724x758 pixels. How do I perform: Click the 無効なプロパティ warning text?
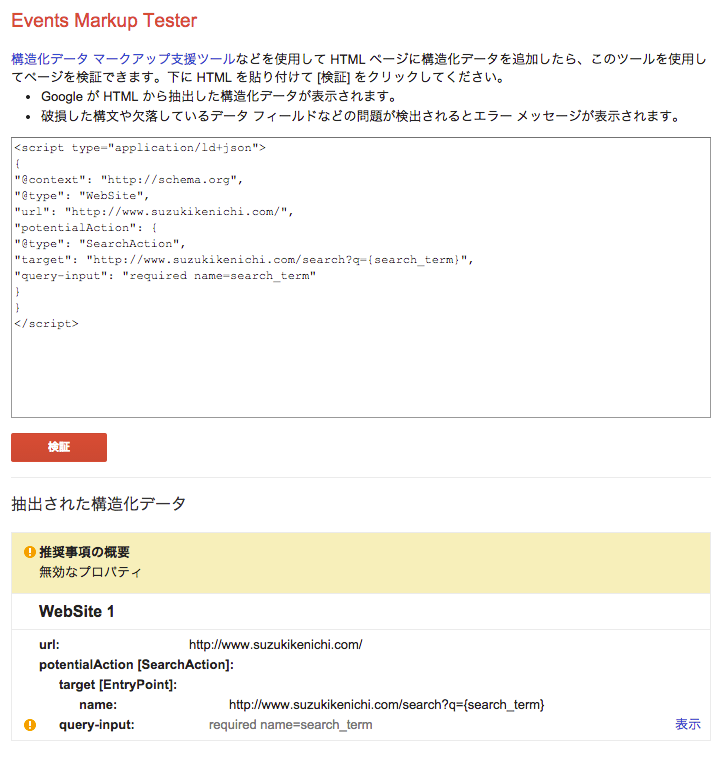90,572
